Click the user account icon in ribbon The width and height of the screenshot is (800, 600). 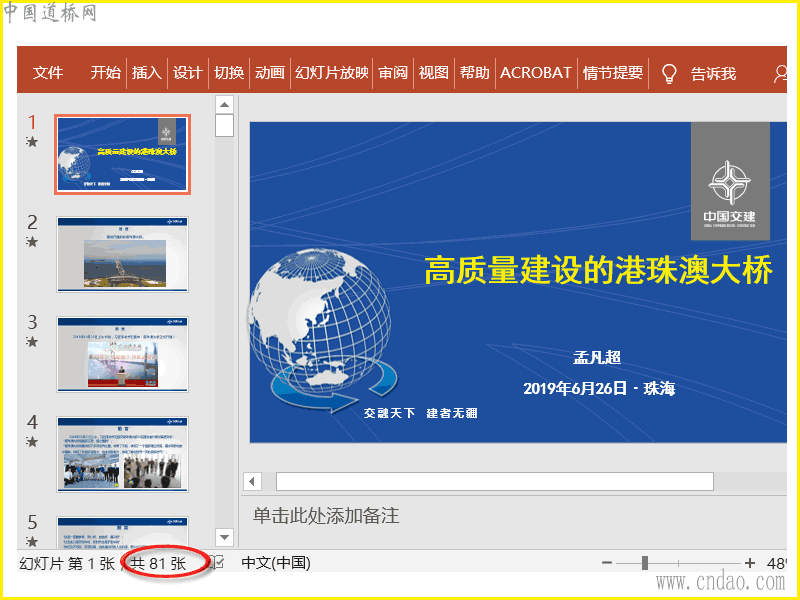[x=781, y=74]
